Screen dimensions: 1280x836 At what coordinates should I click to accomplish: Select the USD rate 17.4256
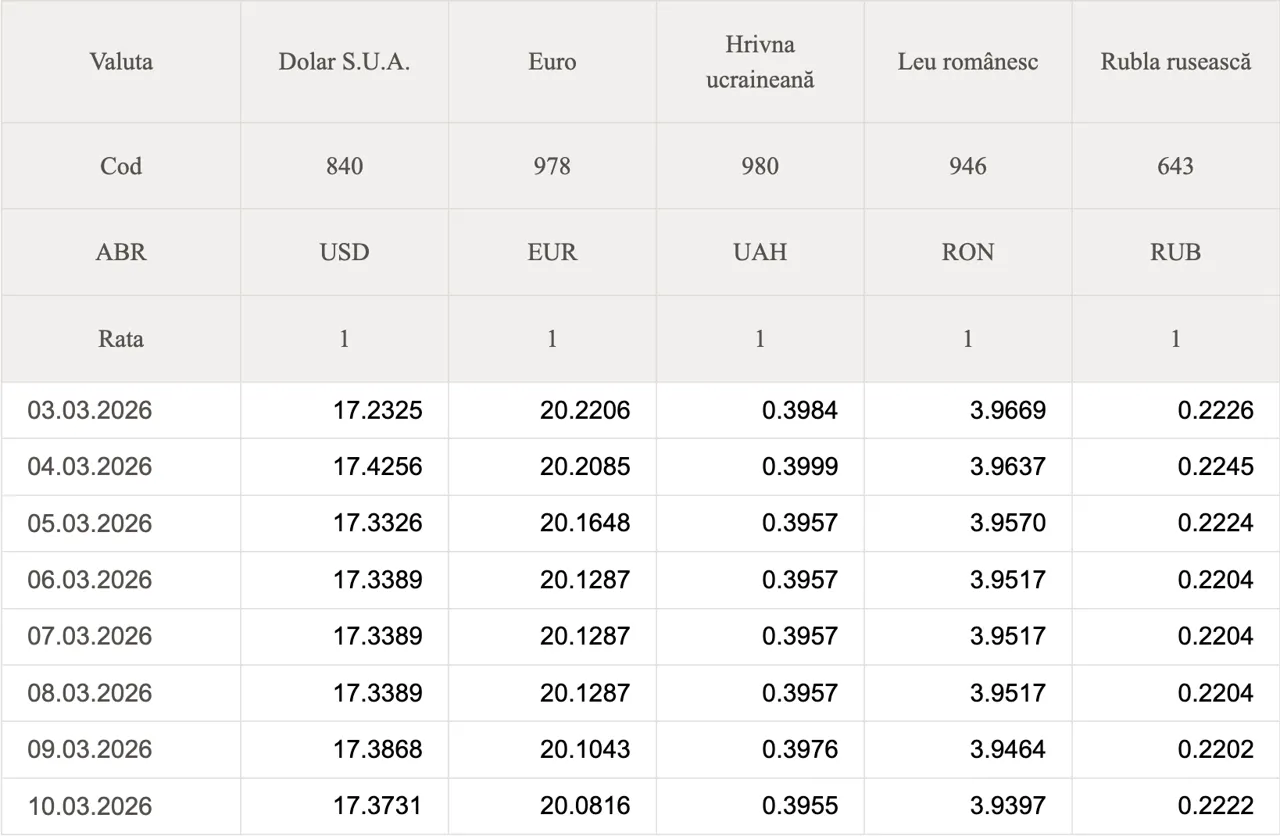[377, 467]
